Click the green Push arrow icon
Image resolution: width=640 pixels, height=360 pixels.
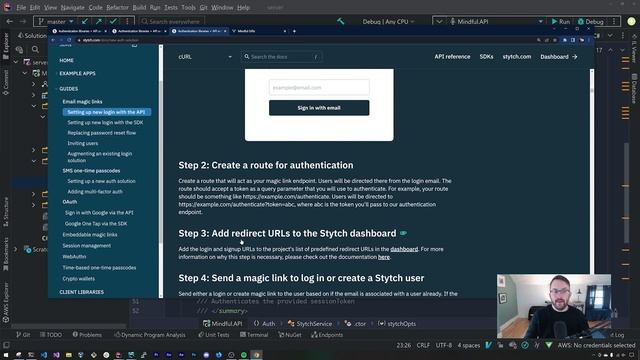(99, 21)
